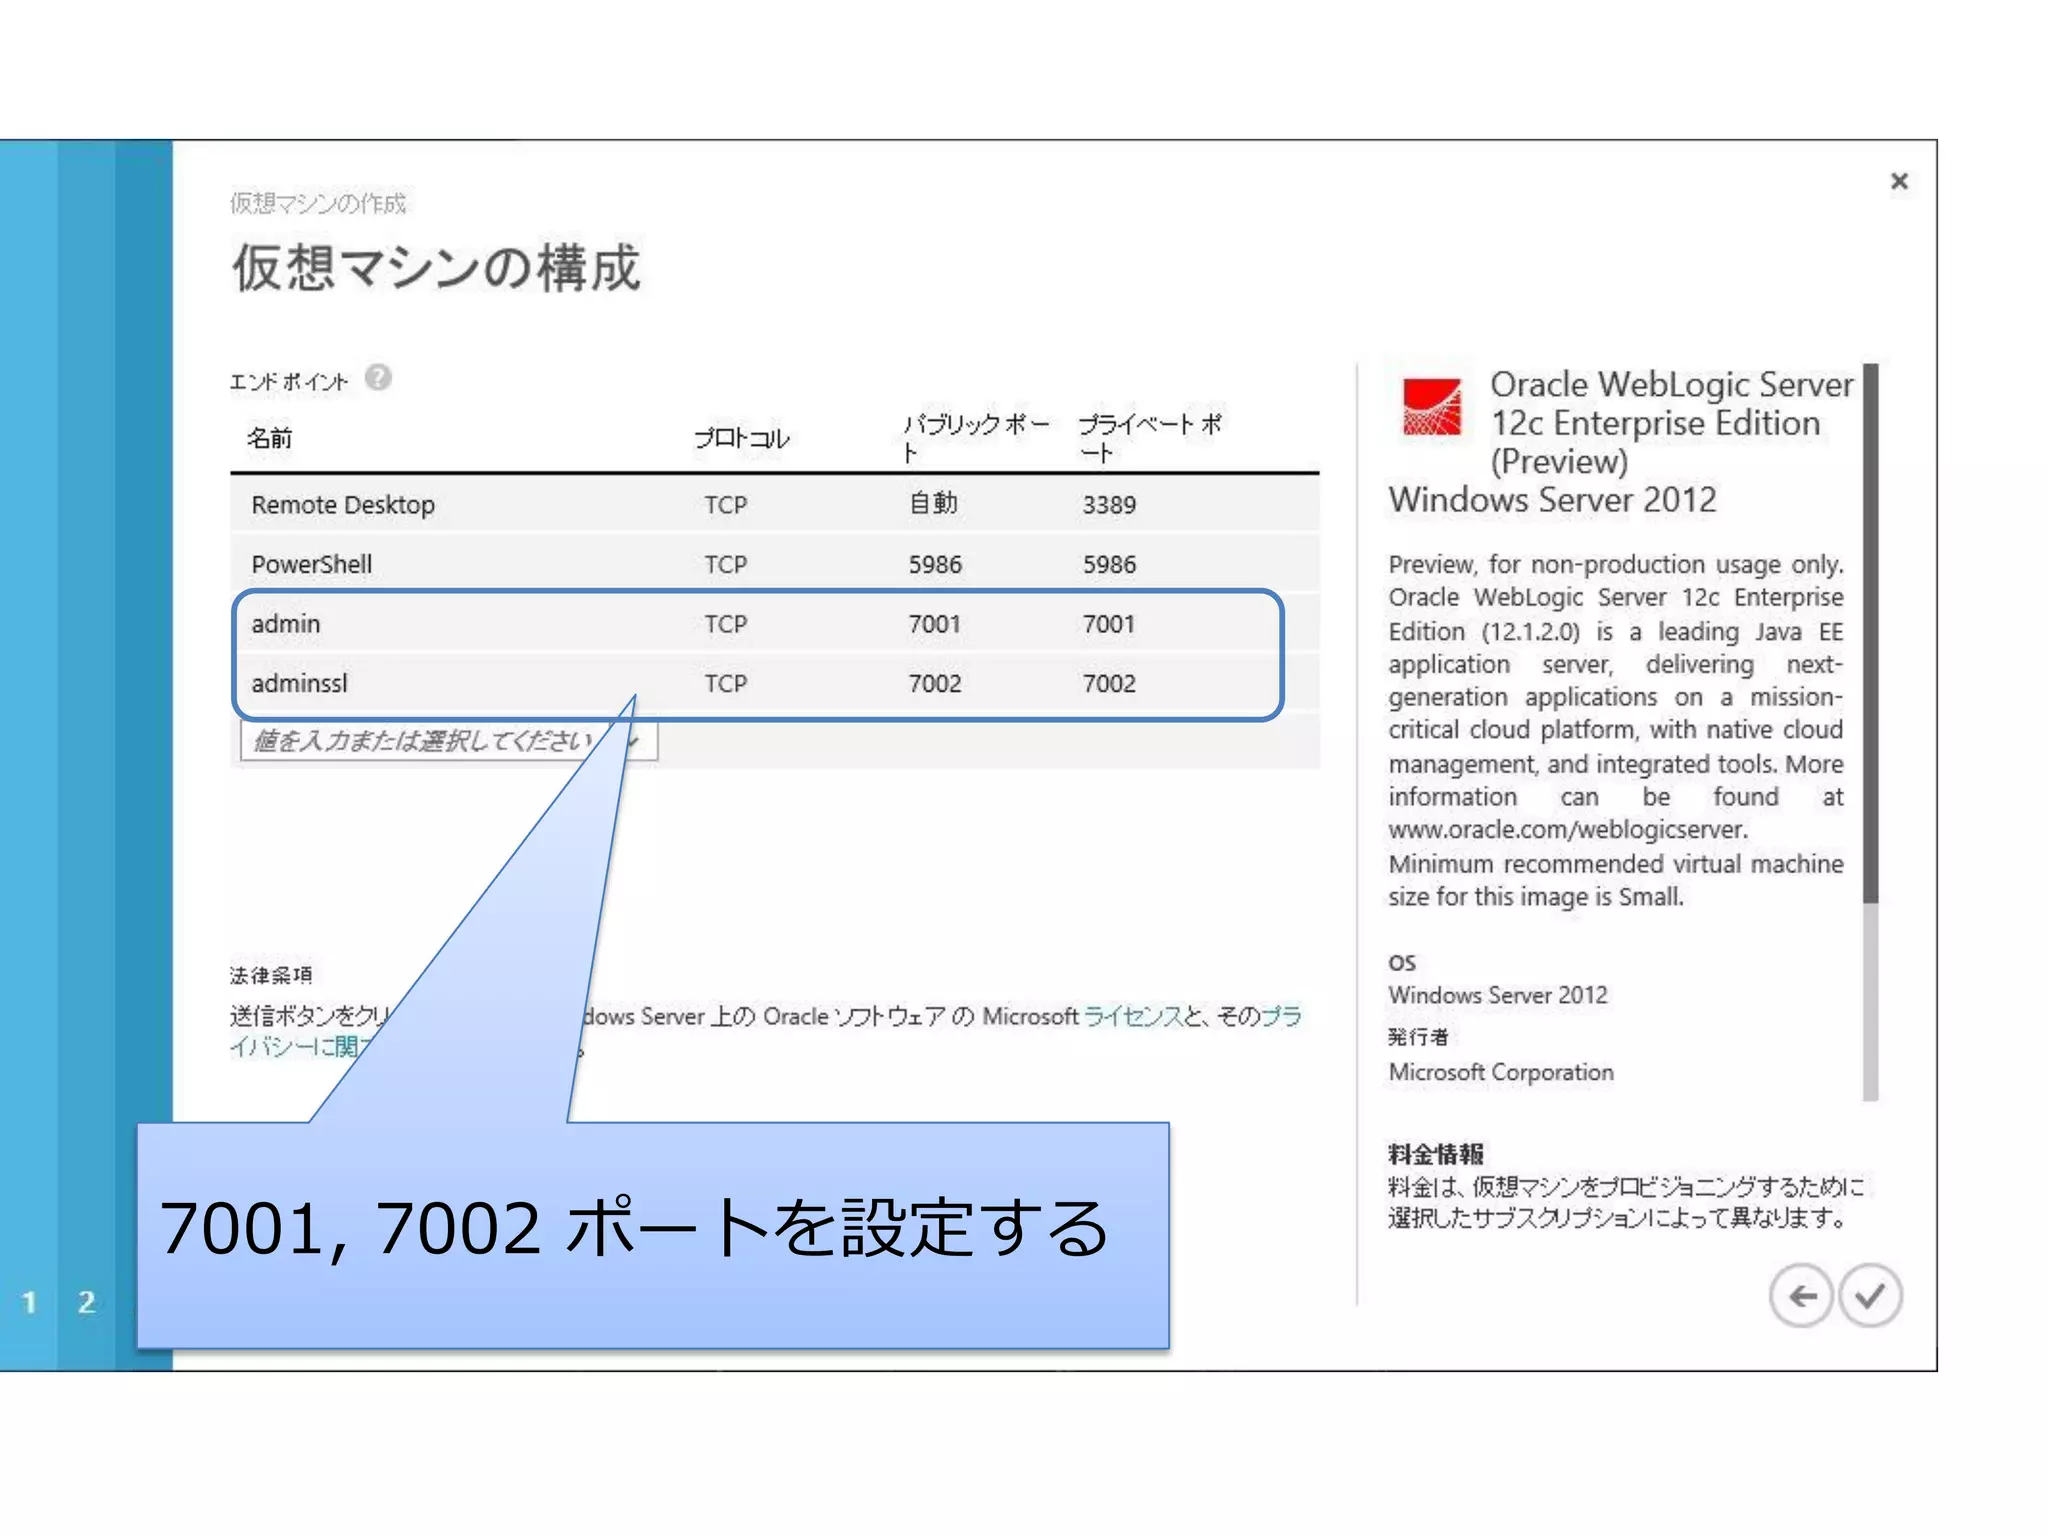Select the Remote Desktop endpoint name
This screenshot has width=2048, height=1536.
[343, 504]
